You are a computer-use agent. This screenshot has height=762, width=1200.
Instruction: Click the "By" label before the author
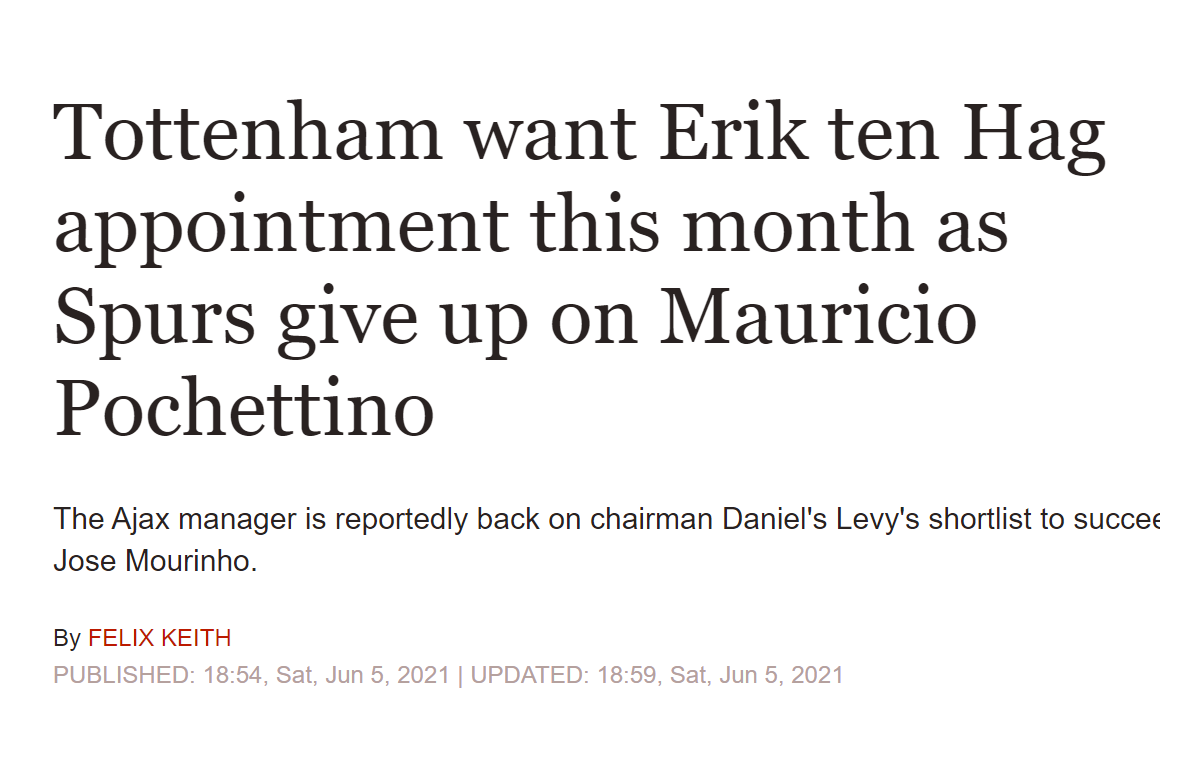[67, 638]
